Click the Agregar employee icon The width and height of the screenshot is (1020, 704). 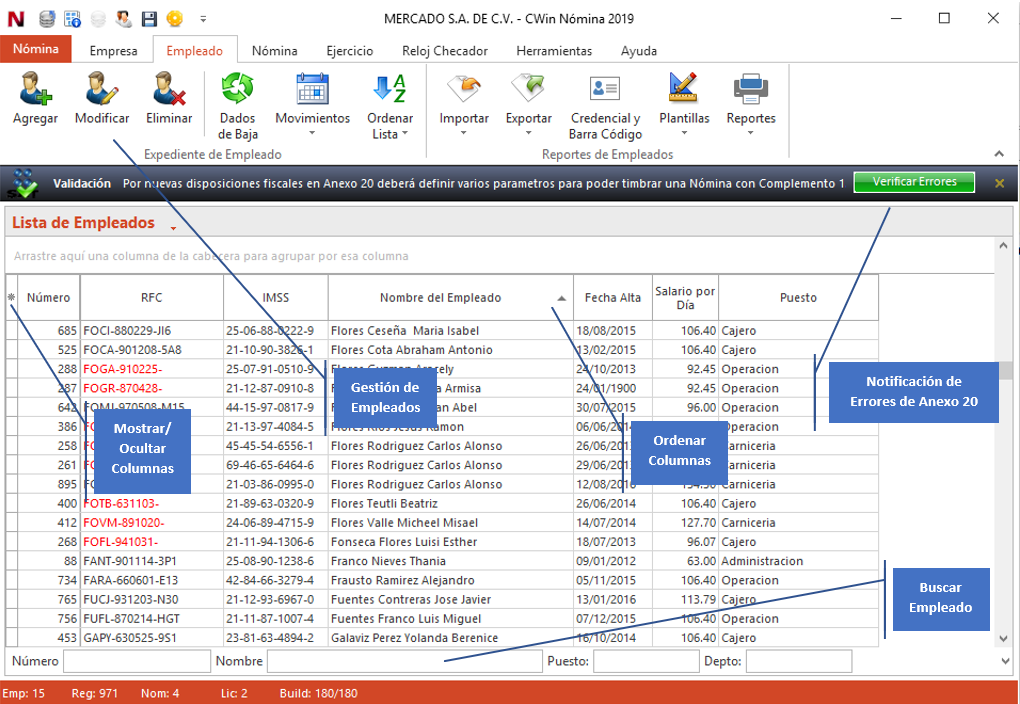coord(35,89)
